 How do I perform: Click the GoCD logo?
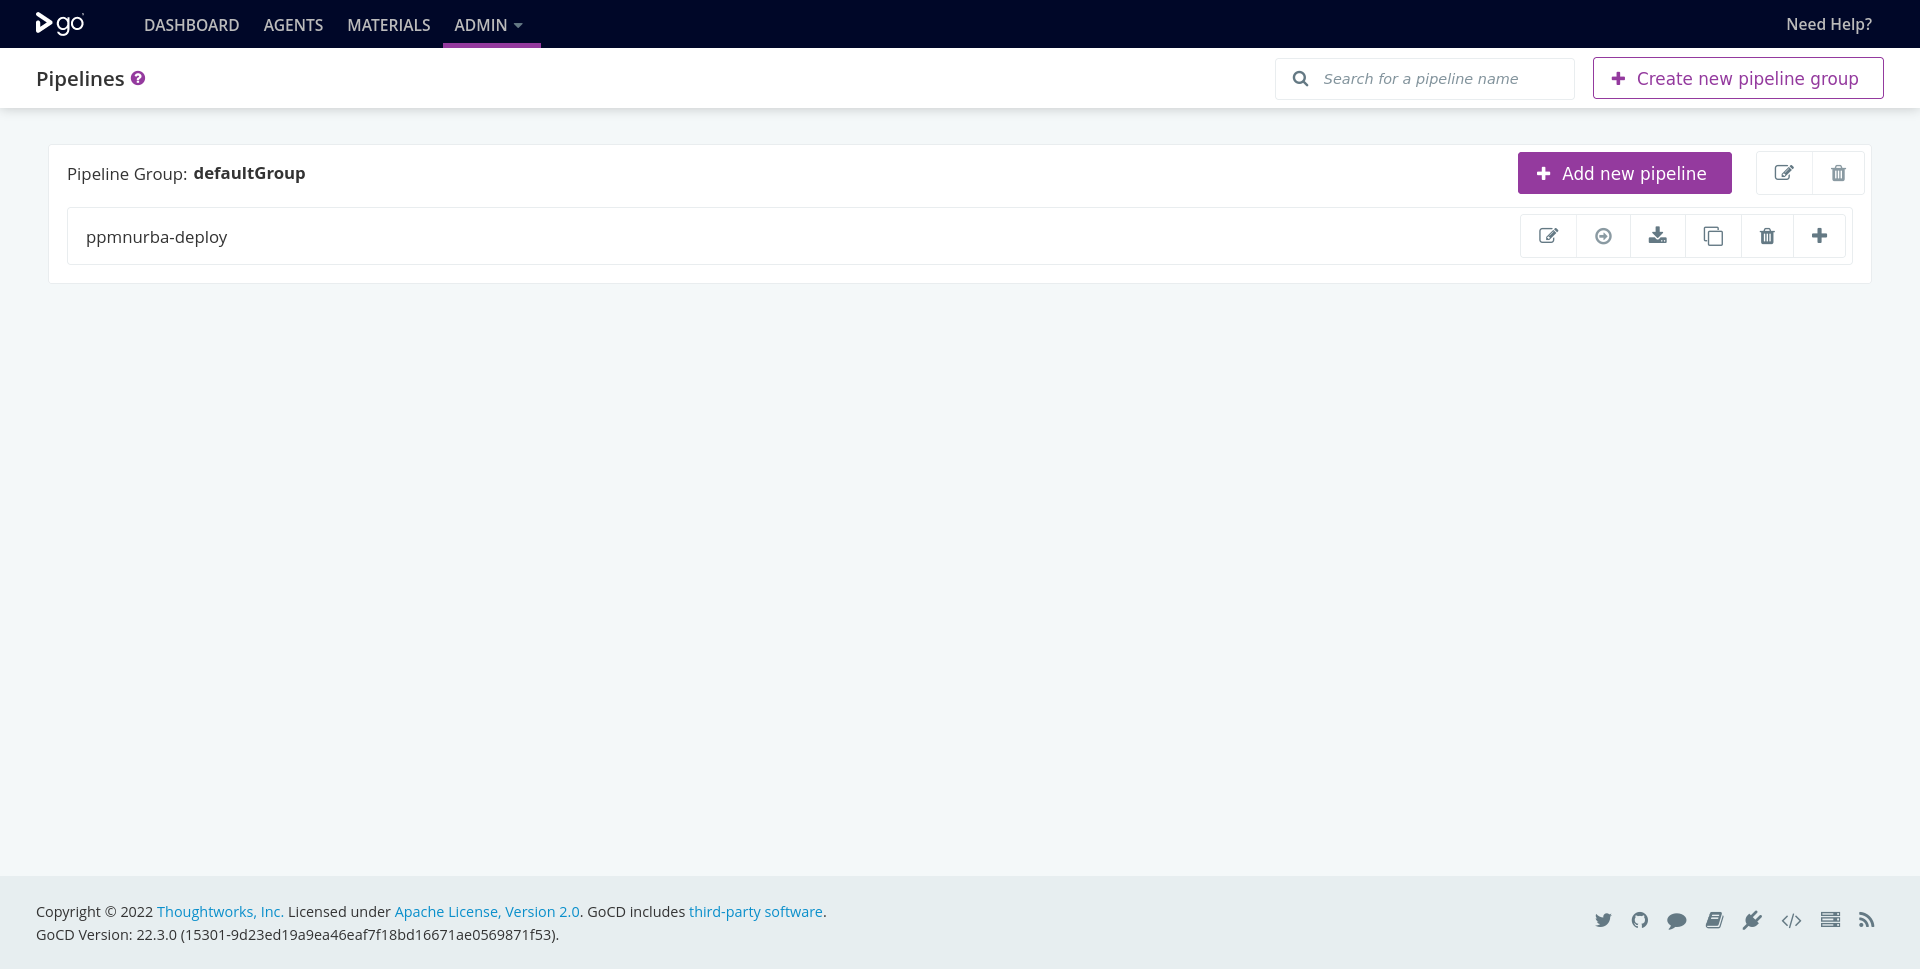pos(60,23)
